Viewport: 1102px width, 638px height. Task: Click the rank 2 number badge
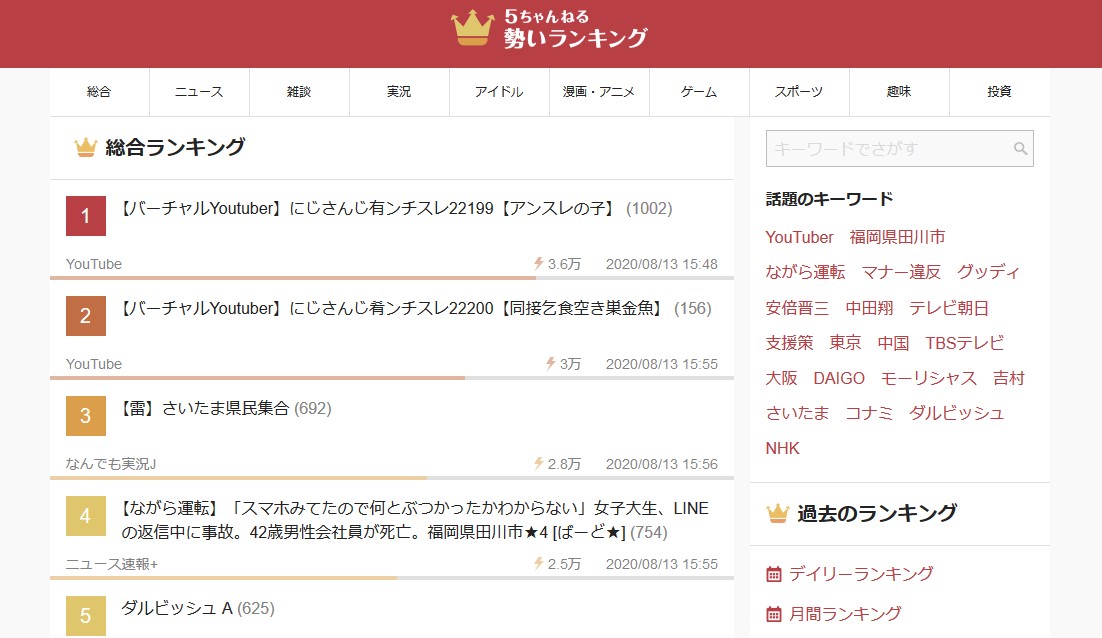click(86, 315)
